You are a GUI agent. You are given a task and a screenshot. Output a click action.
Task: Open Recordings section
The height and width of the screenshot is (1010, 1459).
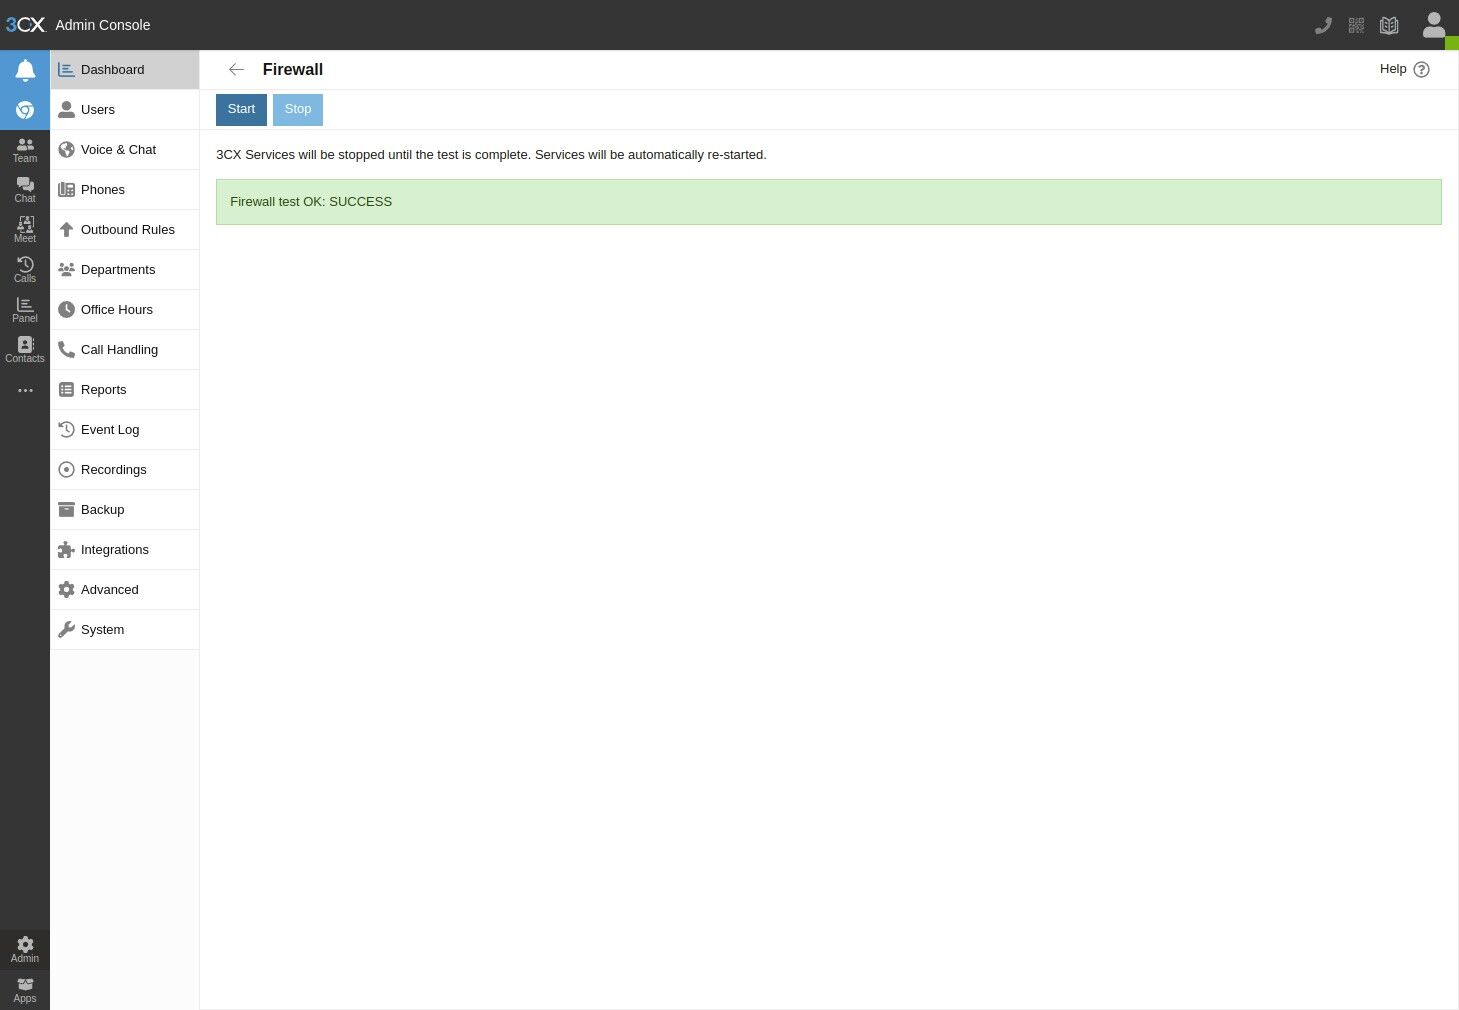click(125, 470)
